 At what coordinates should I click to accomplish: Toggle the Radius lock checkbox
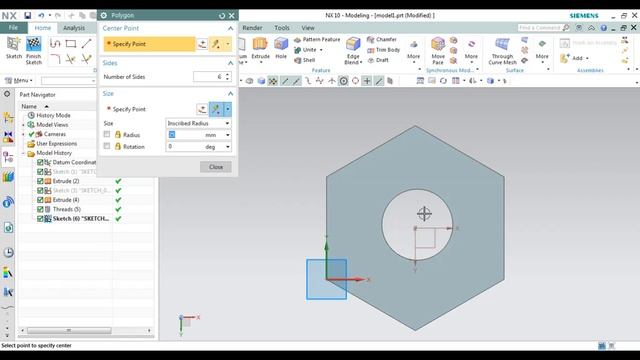(107, 134)
